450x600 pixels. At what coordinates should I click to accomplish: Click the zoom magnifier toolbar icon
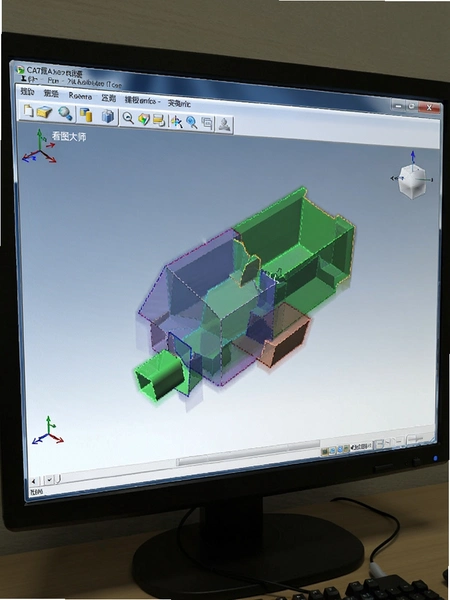(128, 118)
